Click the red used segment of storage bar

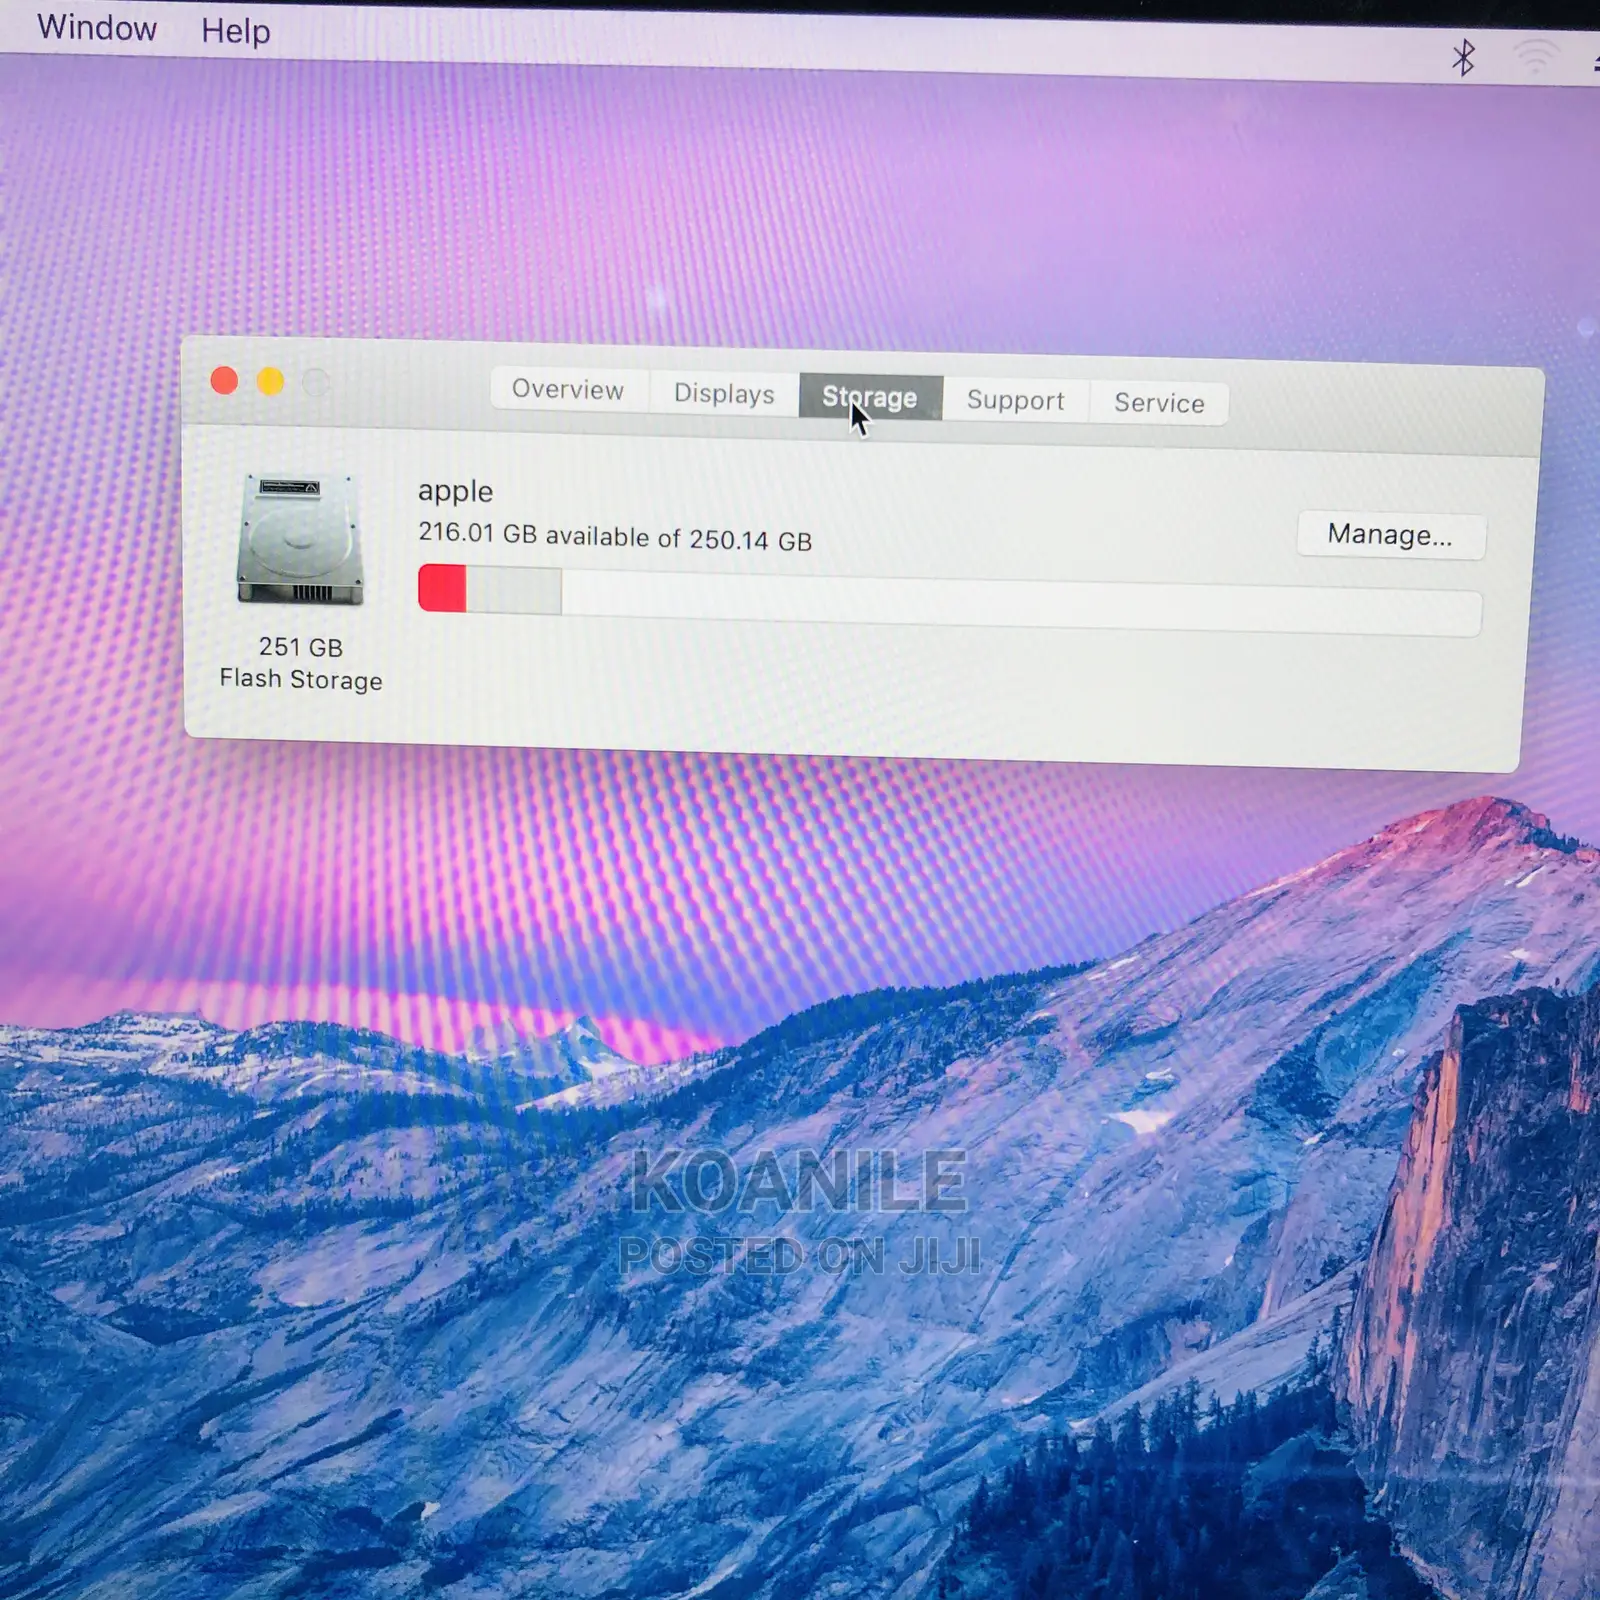pyautogui.click(x=442, y=588)
